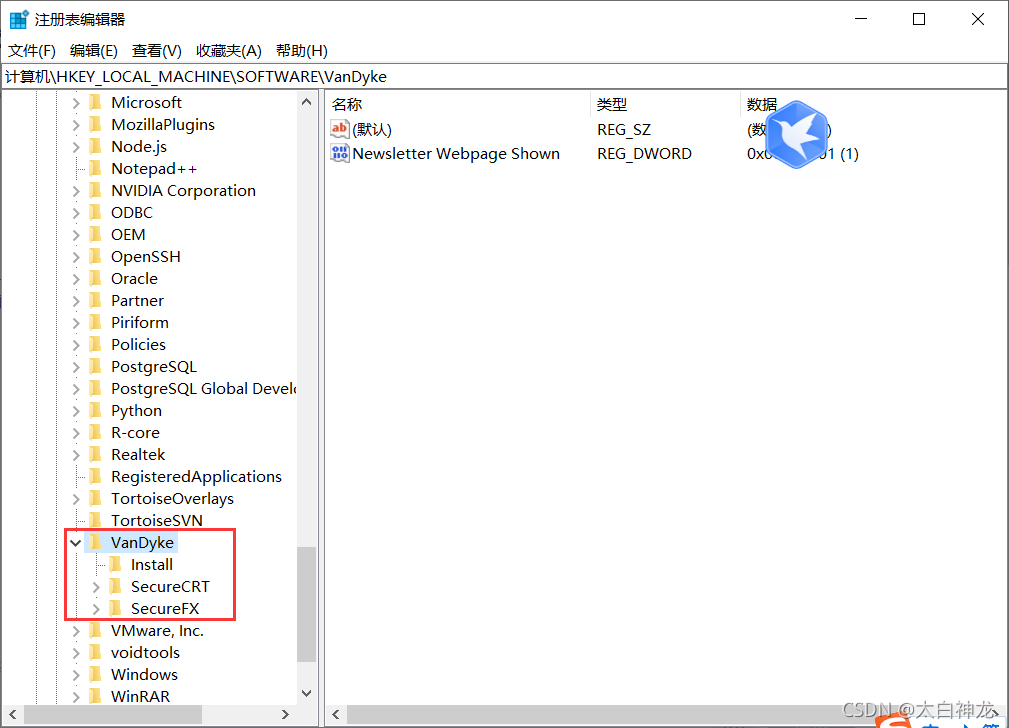The height and width of the screenshot is (728, 1009).
Task: Click the TortoiseOverlays folder icon
Action: [96, 499]
